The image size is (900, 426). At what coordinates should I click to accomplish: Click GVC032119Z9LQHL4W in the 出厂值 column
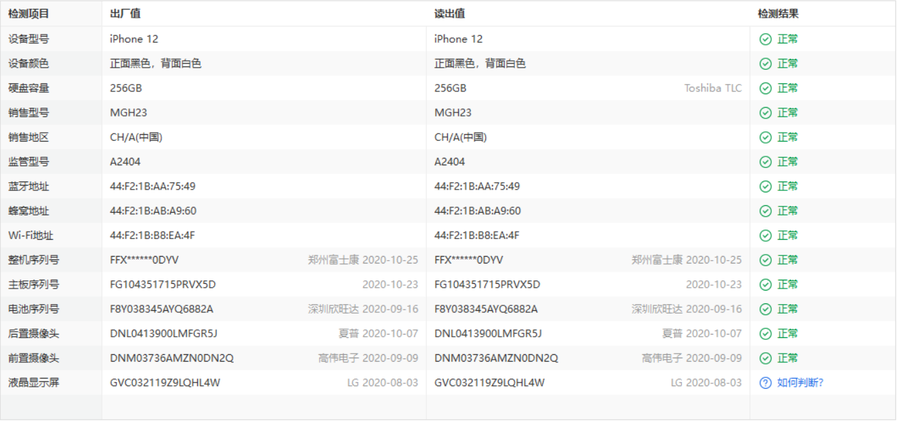pos(165,383)
